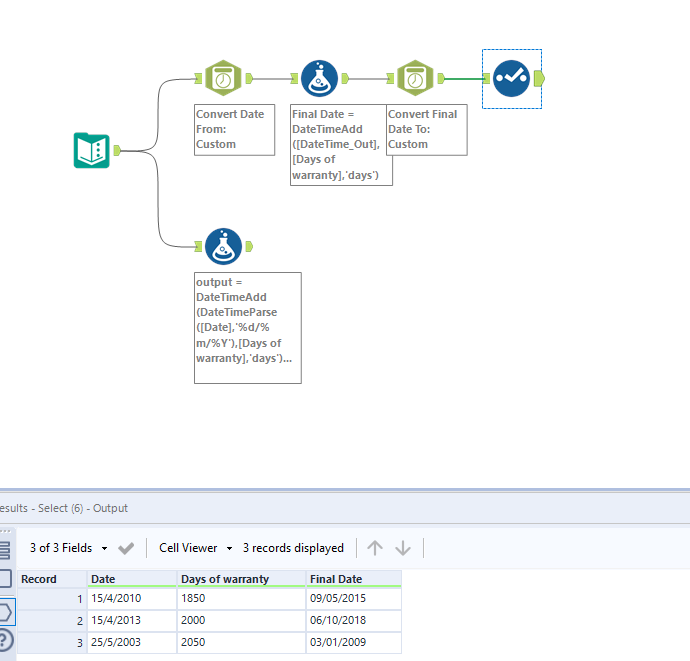The image size is (690, 661).
Task: Click output anchor of Convert Final Date tool
Action: point(441,78)
